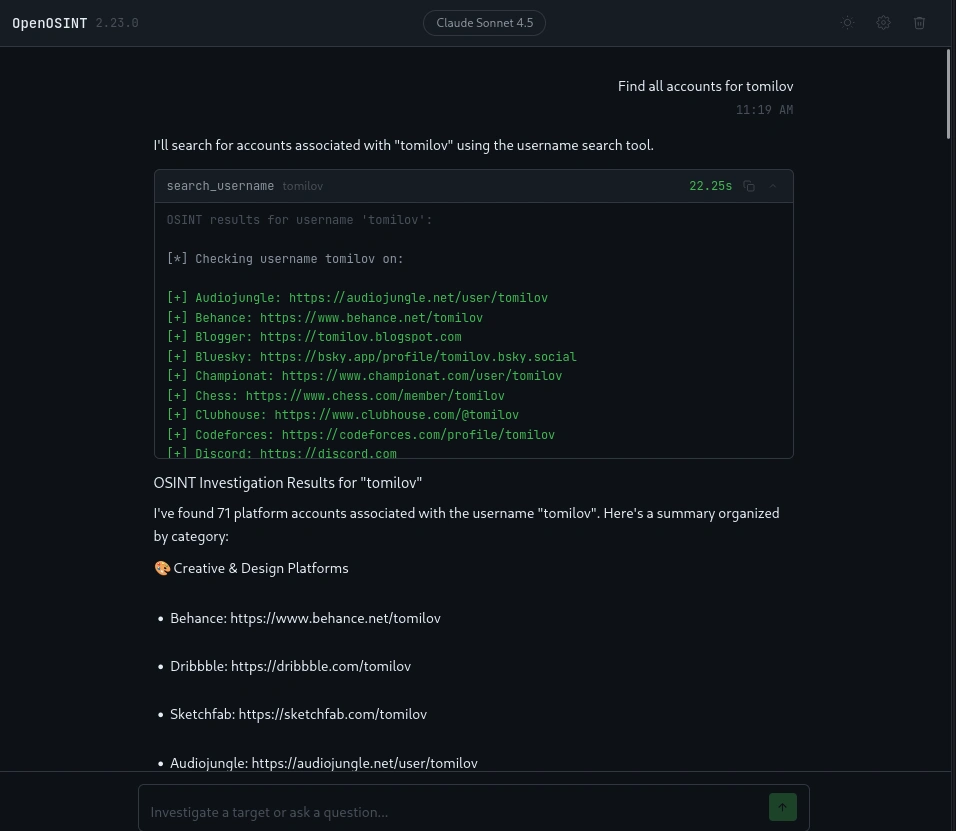
Task: Open the Codeforces profile link
Action: (418, 435)
